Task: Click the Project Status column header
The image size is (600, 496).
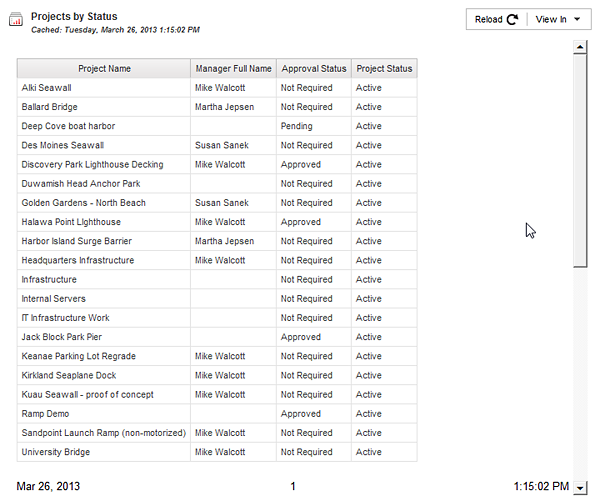Action: [x=384, y=69]
